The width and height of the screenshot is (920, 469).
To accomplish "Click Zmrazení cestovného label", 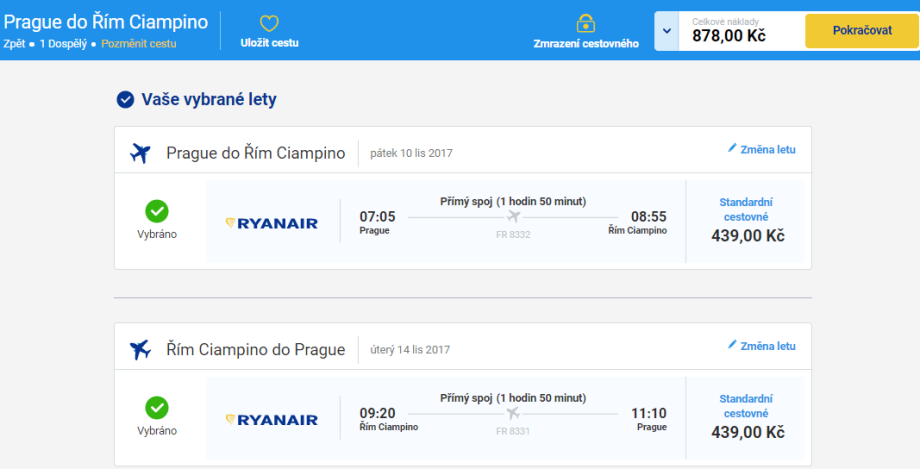I will pyautogui.click(x=586, y=44).
